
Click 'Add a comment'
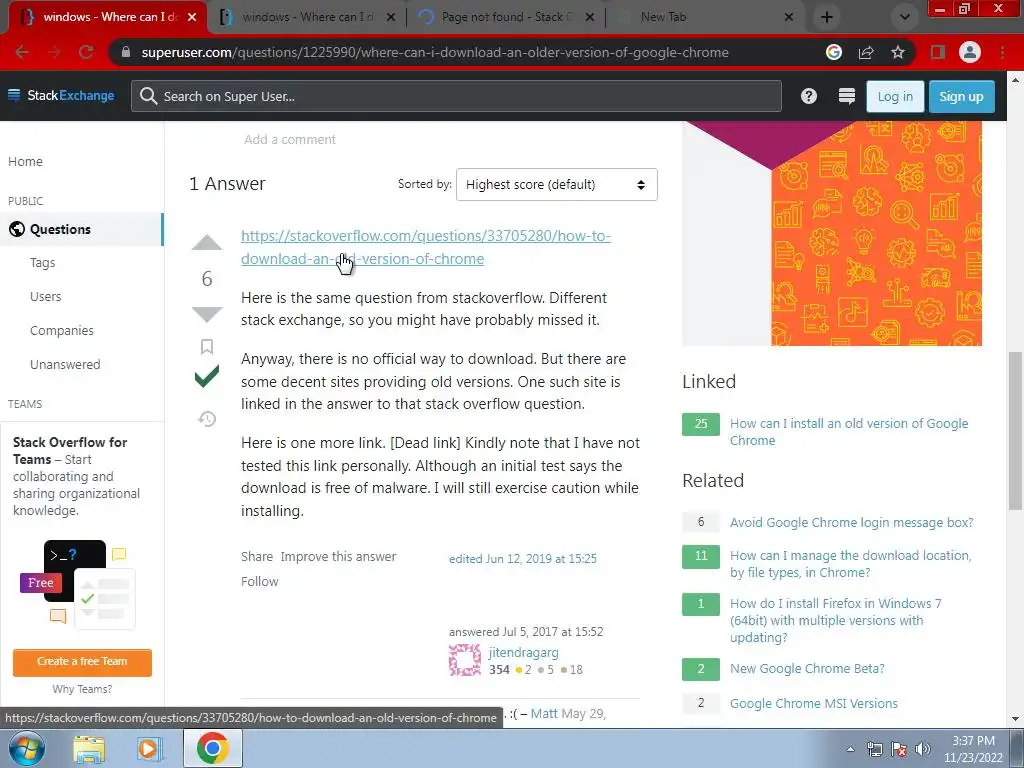tap(290, 139)
